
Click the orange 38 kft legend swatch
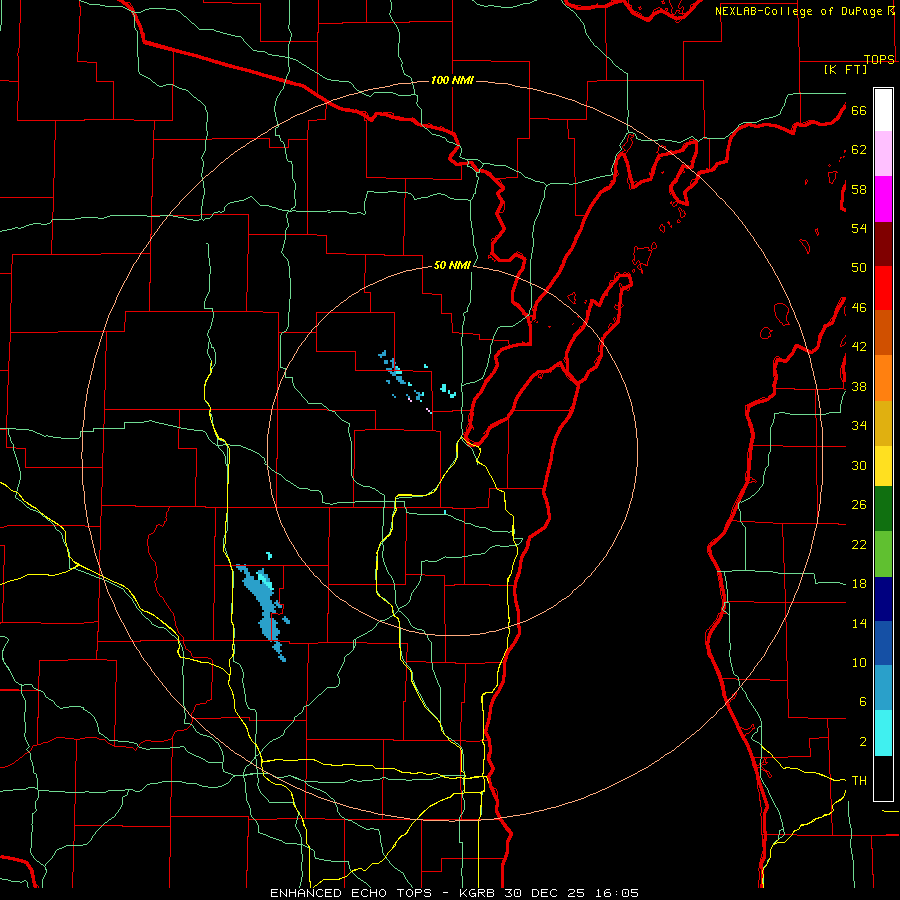tap(883, 378)
